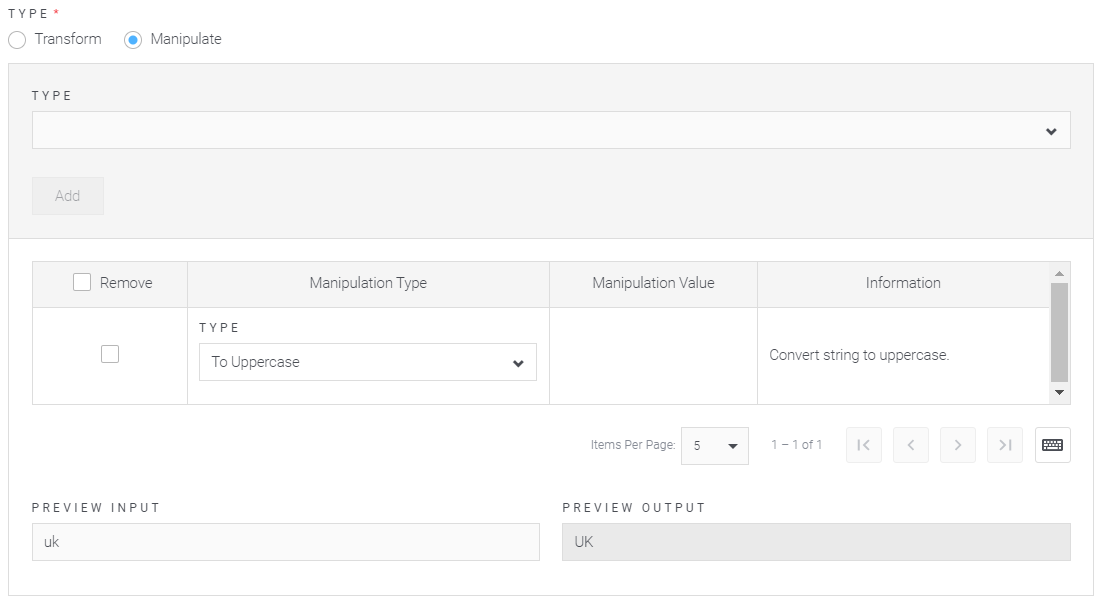Click the Information column header
This screenshot has height=605, width=1101.
[903, 283]
